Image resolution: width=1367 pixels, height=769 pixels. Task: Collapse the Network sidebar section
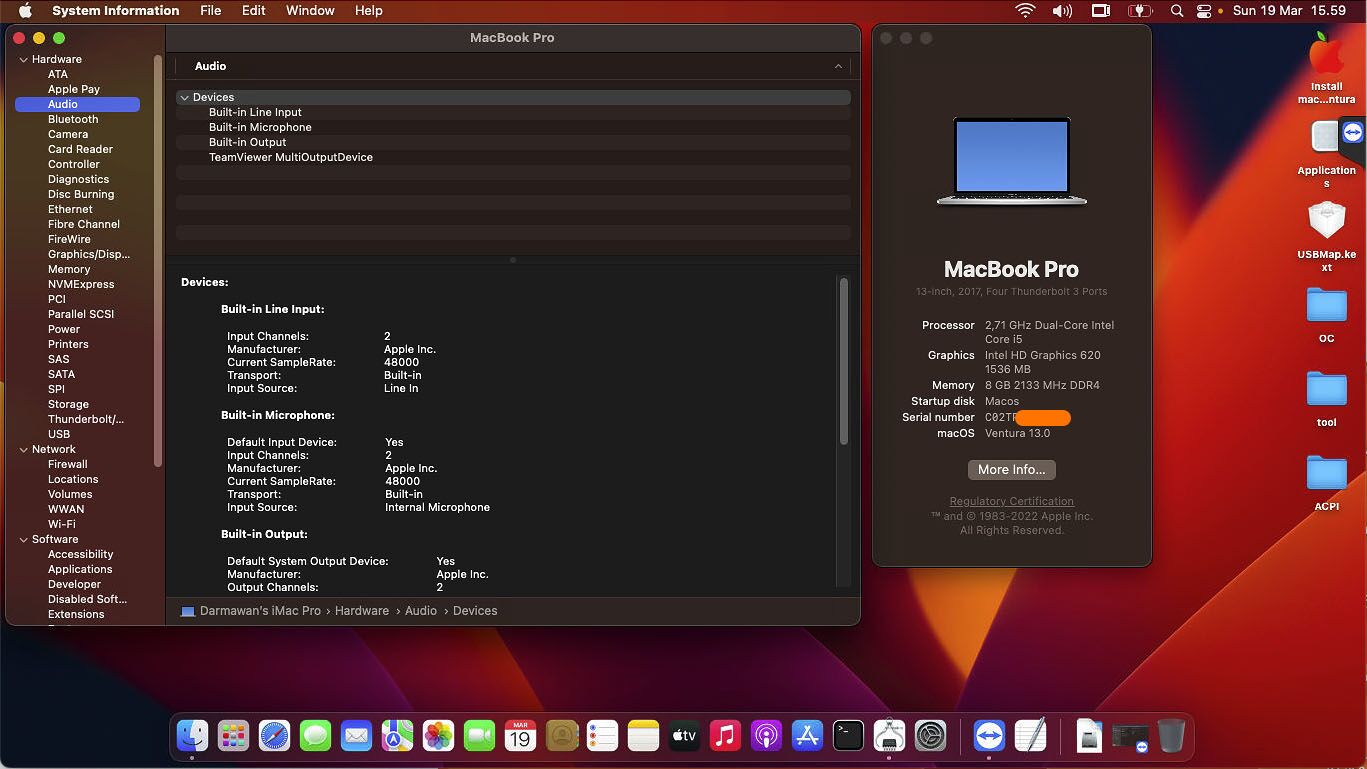tap(24, 450)
